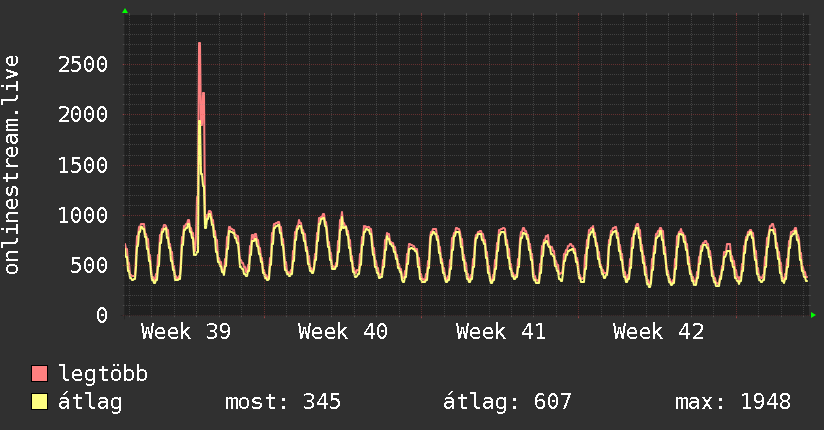The width and height of the screenshot is (824, 430).
Task: Click the max: 1948 statistic
Action: (733, 402)
